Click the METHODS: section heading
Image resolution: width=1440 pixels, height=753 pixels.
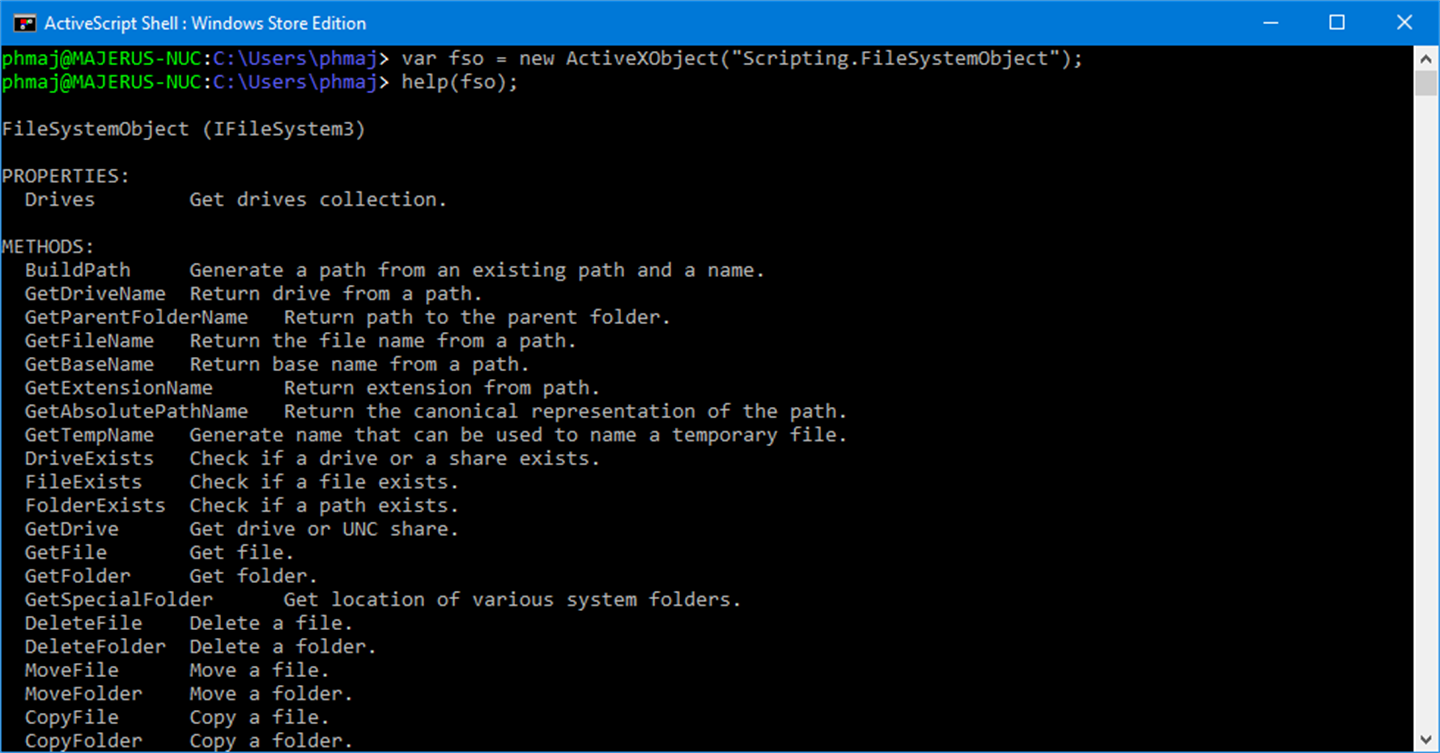tap(48, 246)
